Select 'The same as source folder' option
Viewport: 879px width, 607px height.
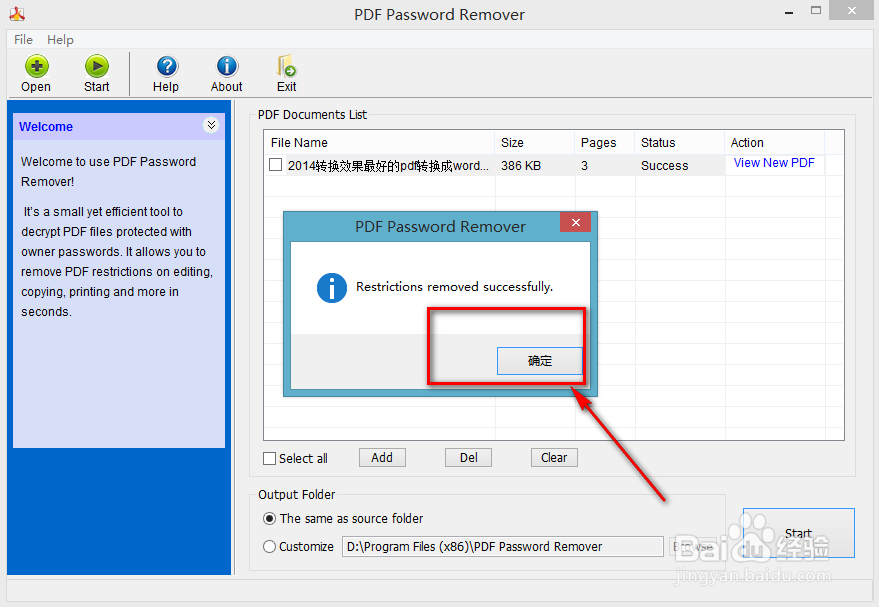270,519
